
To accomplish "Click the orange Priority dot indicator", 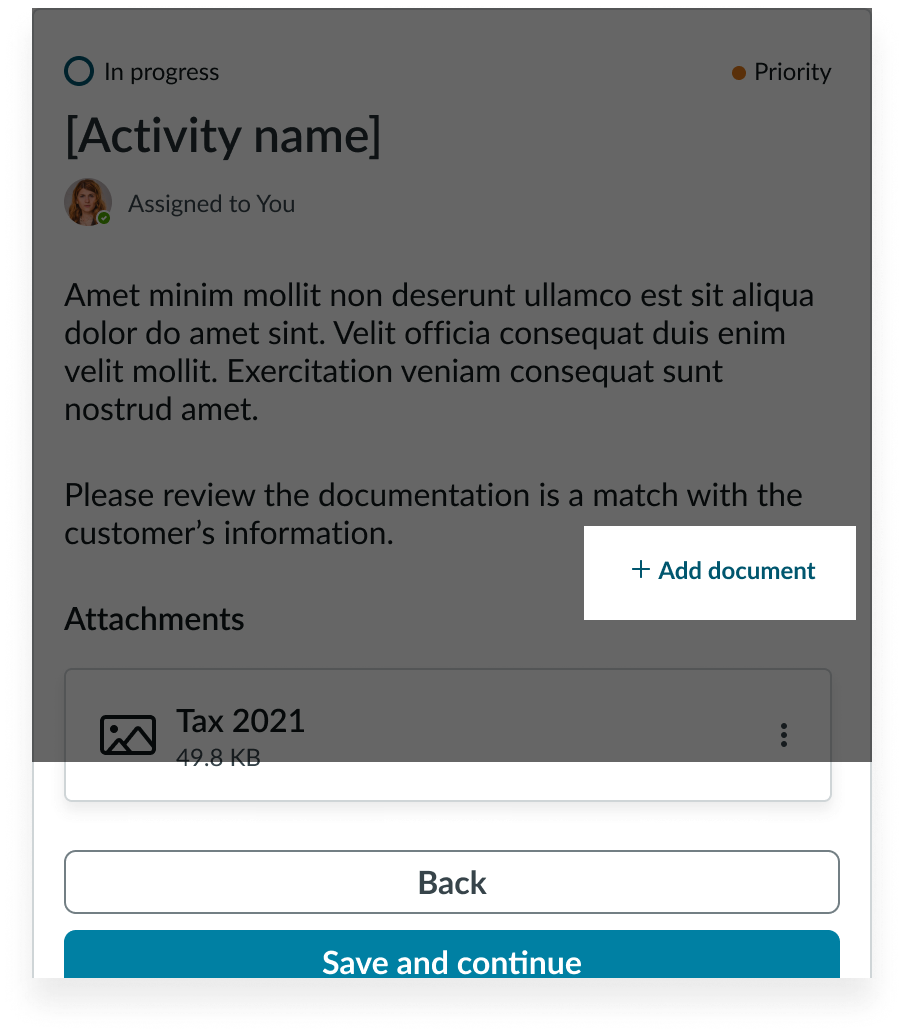I will [738, 73].
